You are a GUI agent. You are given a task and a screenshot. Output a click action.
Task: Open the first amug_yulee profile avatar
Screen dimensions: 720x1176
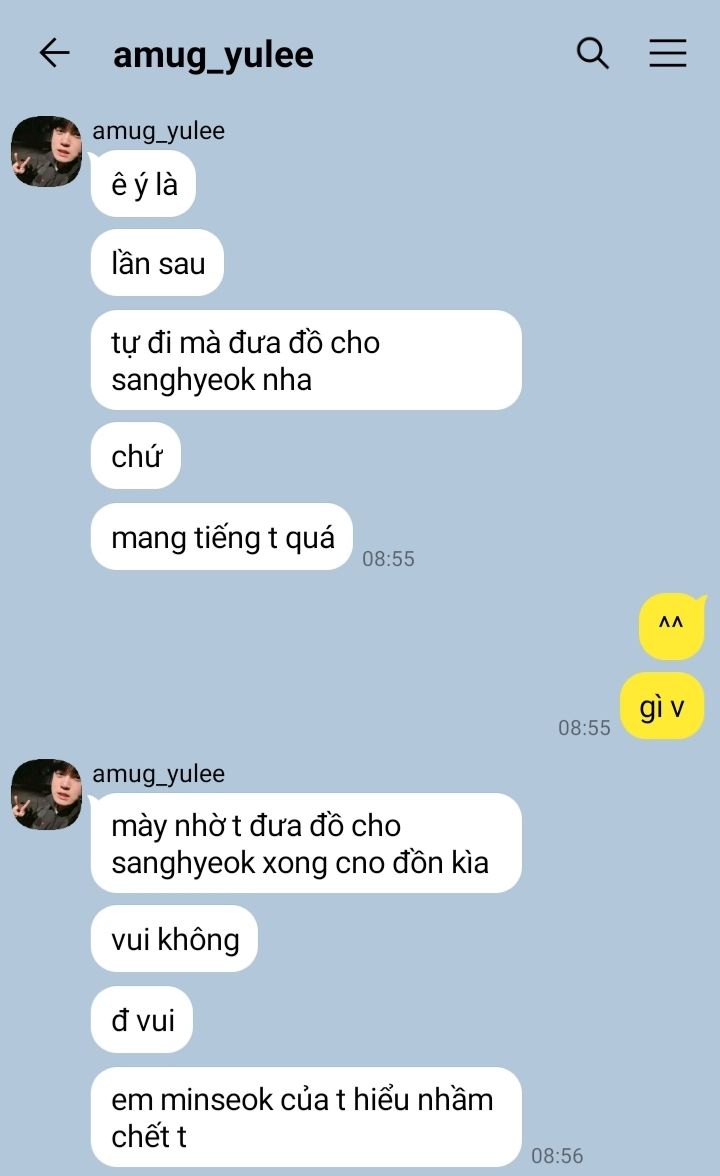point(46,151)
